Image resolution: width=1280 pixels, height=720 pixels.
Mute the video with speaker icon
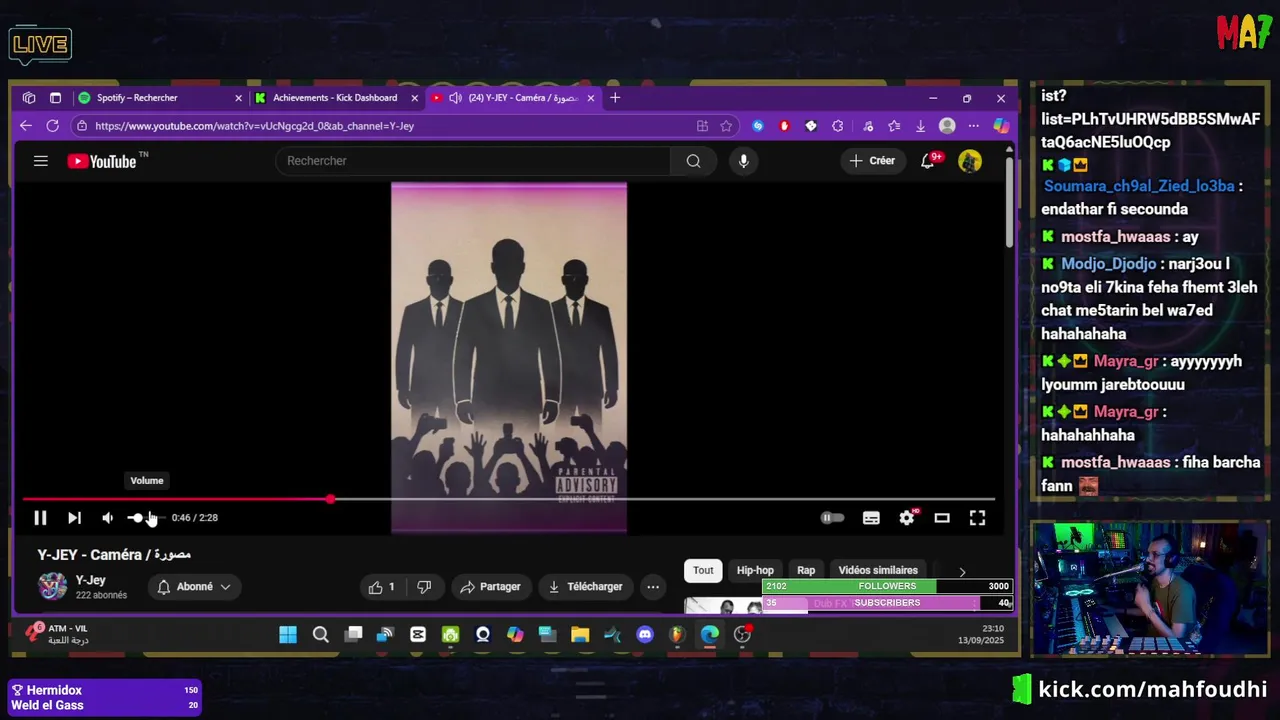pyautogui.click(x=108, y=518)
